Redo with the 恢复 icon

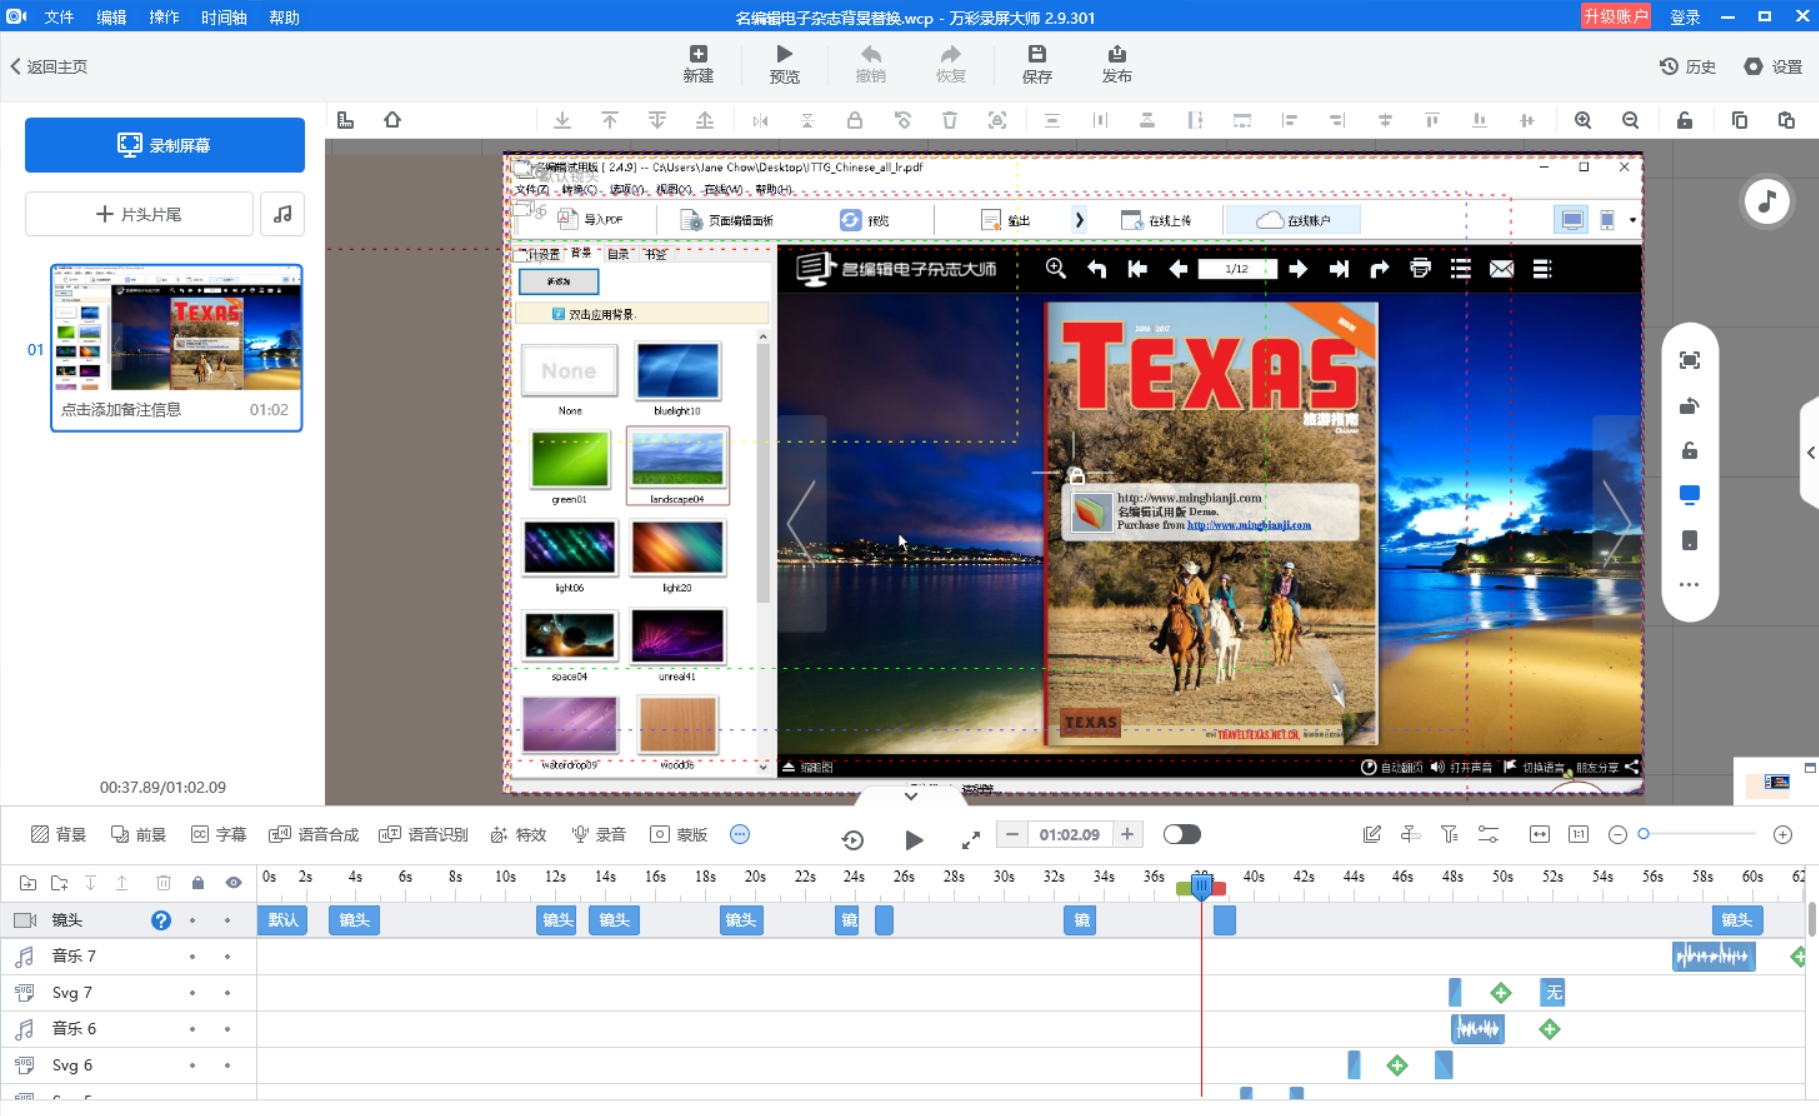(950, 64)
